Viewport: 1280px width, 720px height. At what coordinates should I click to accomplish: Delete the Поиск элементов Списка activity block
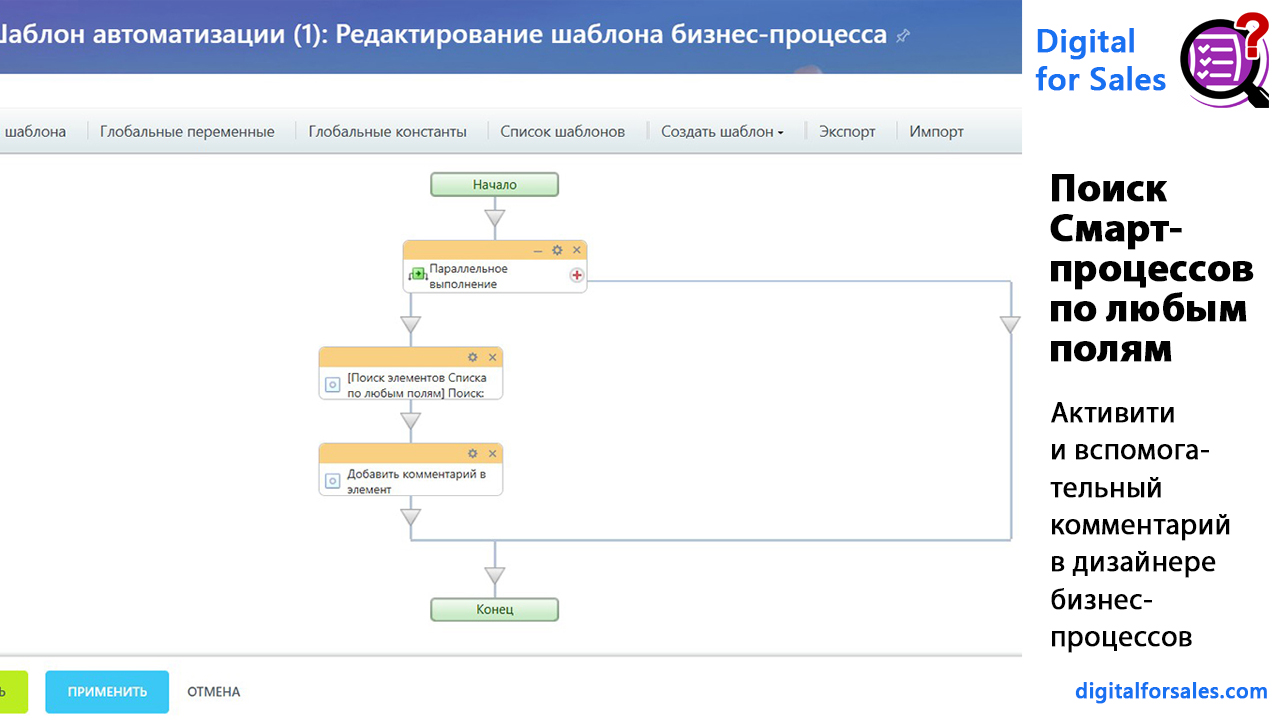coord(492,357)
